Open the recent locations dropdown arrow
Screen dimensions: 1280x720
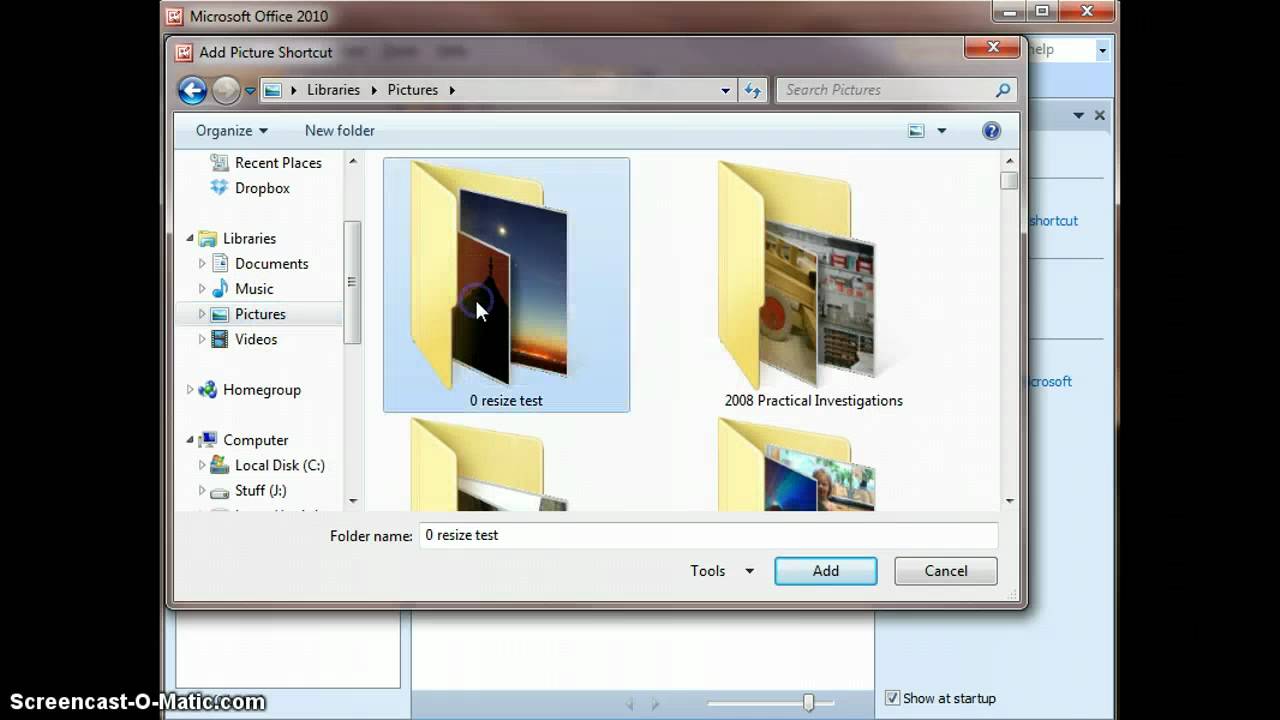250,91
